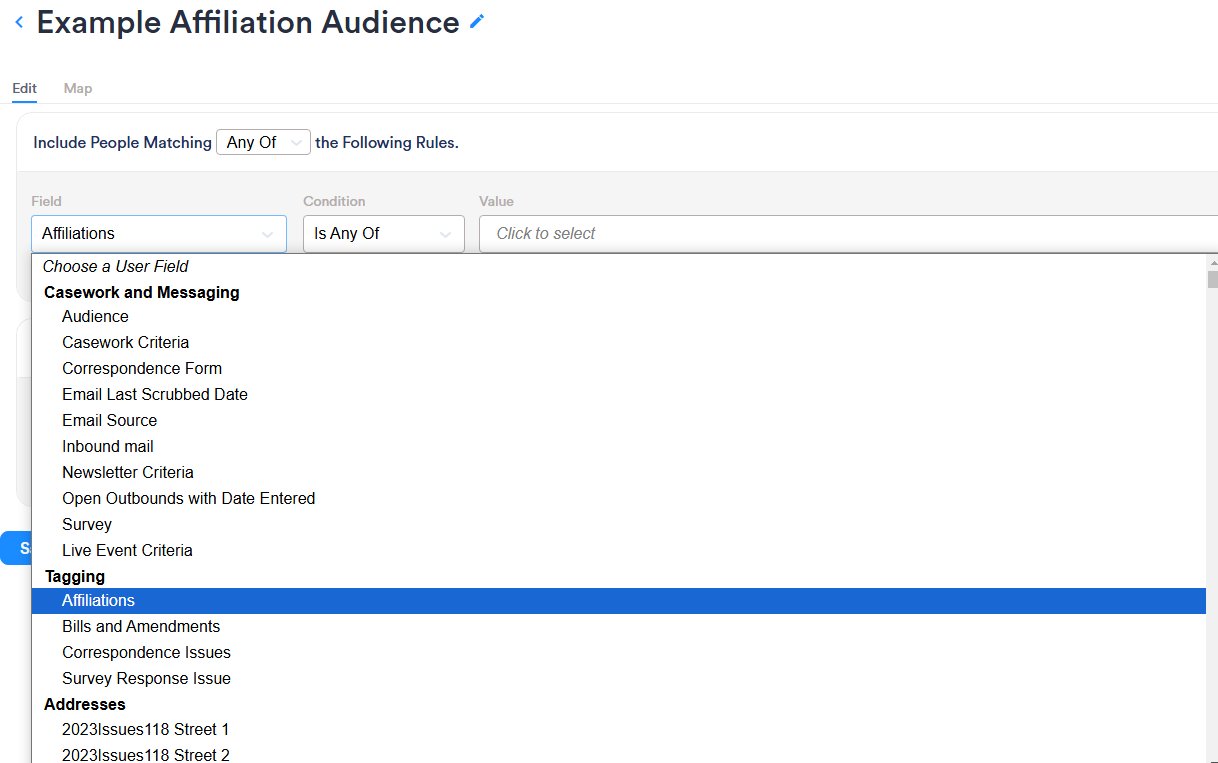Select Affiliations under Tagging
Image resolution: width=1218 pixels, height=763 pixels.
98,600
